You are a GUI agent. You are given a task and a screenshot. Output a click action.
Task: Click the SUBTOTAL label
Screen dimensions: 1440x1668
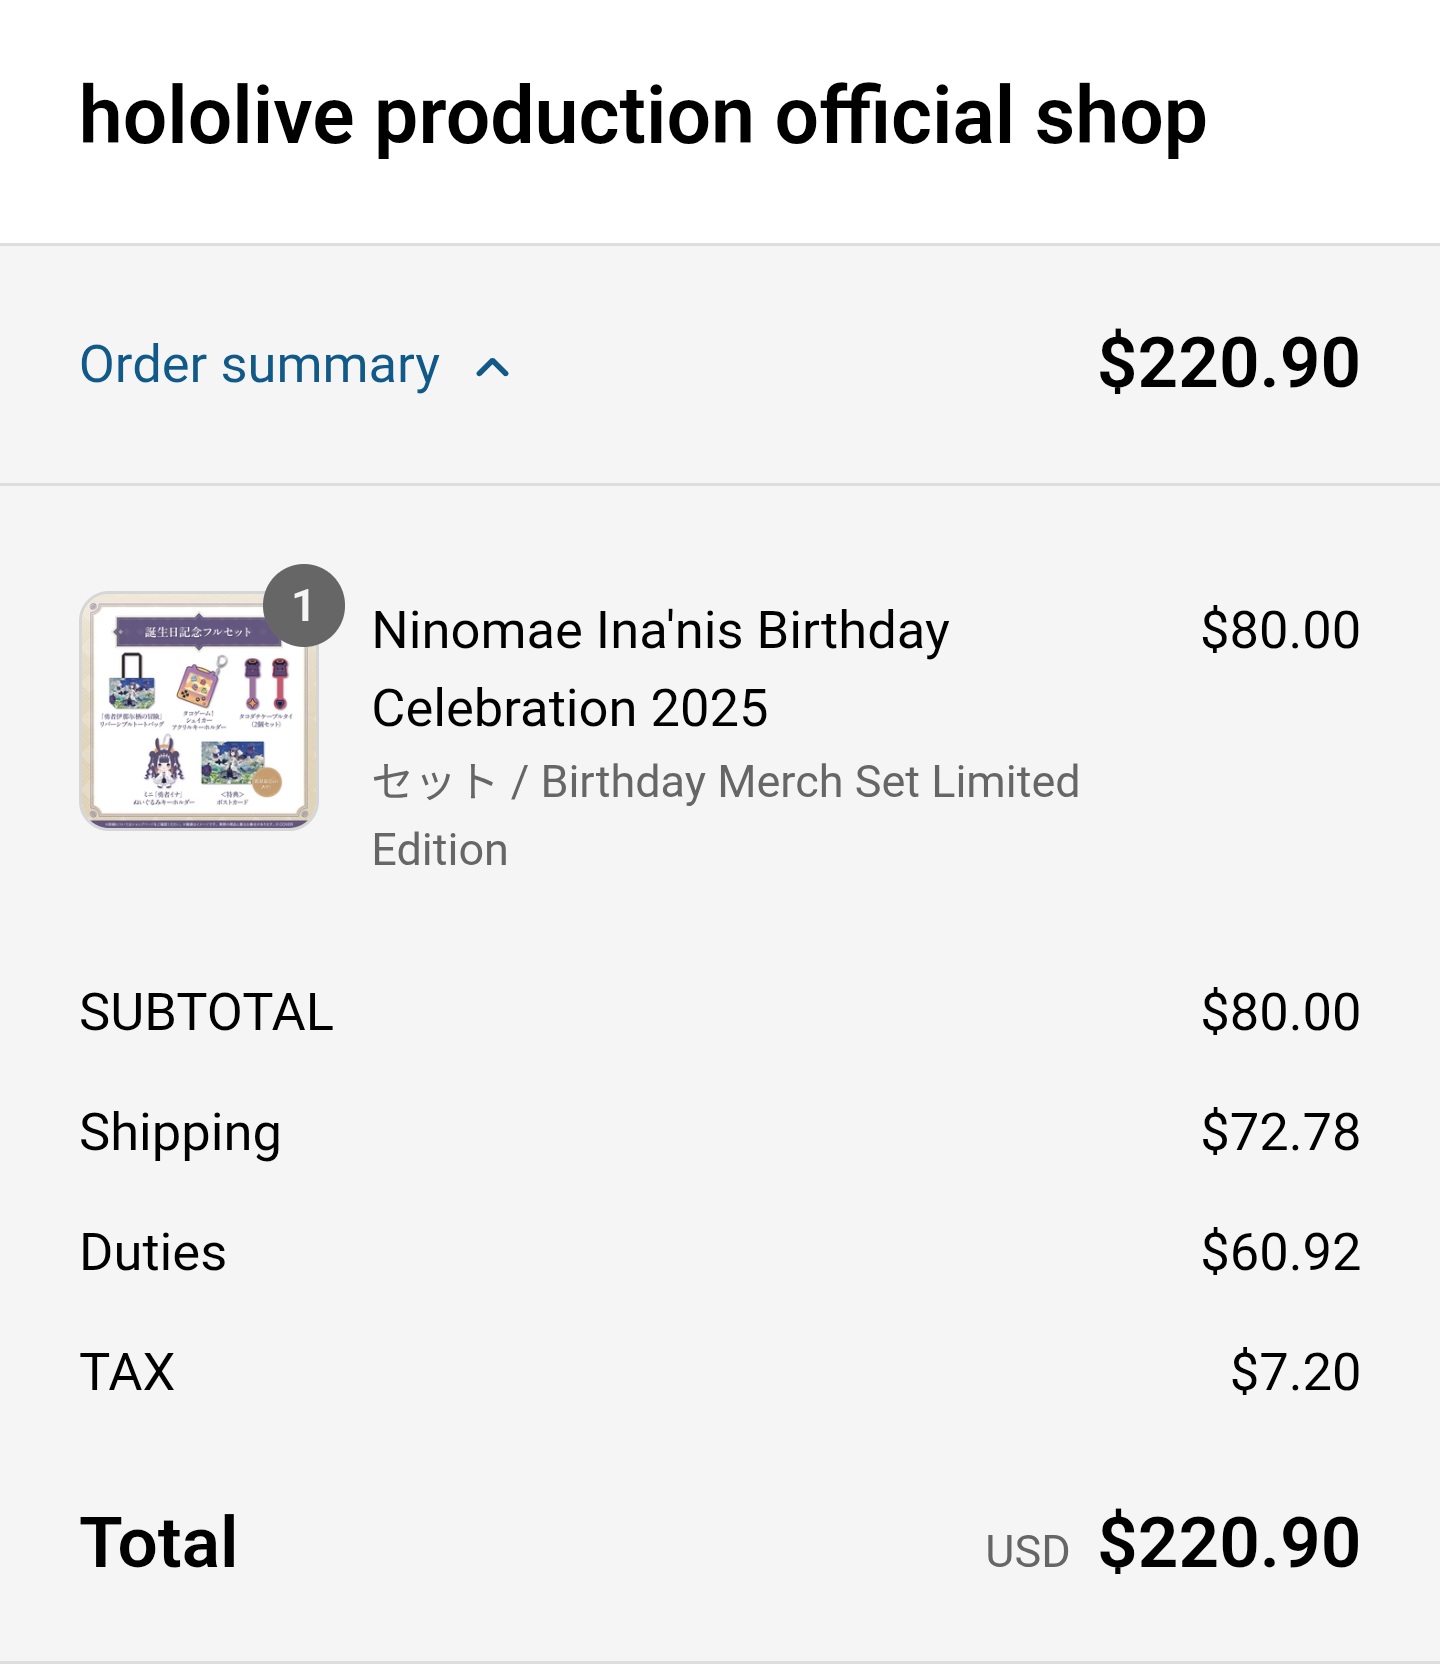[x=206, y=1012]
